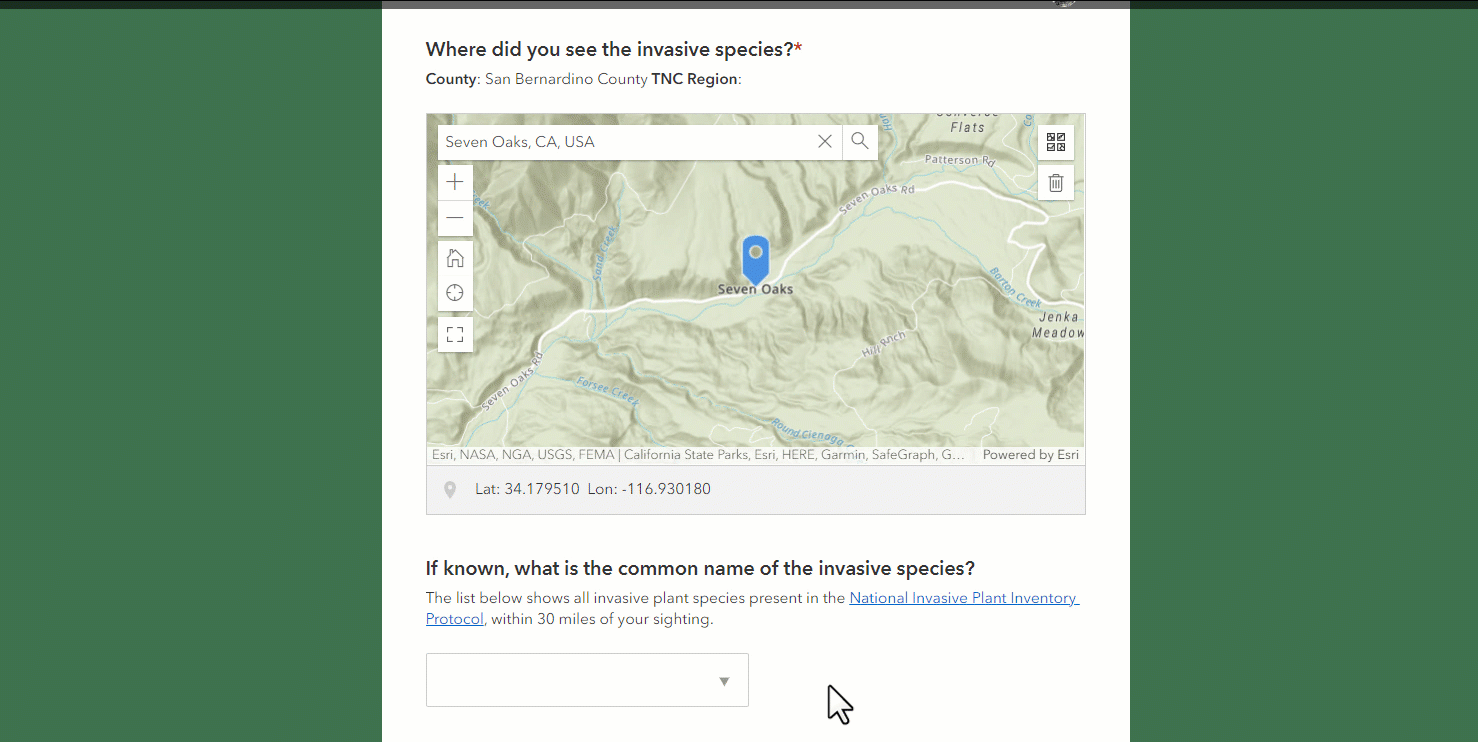Return map to home extent
This screenshot has height=742, width=1478.
point(455,258)
